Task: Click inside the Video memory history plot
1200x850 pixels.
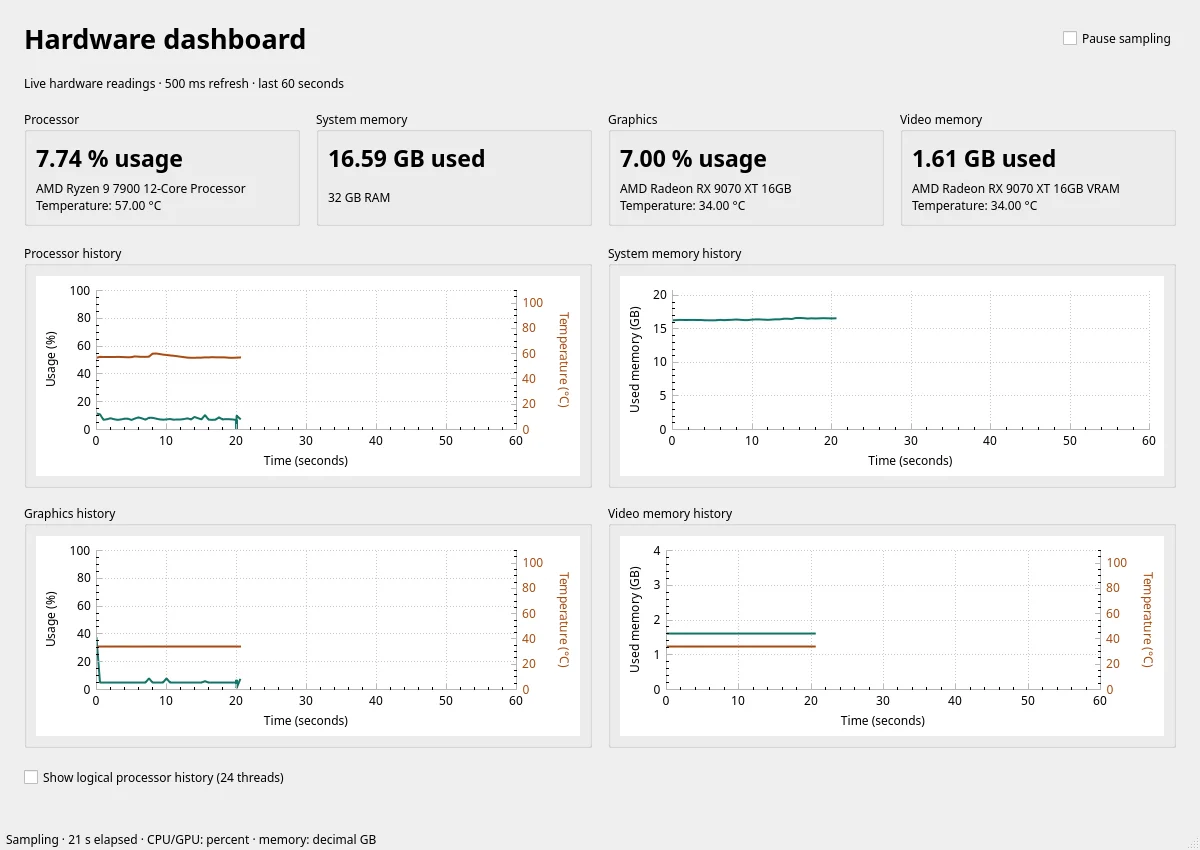Action: point(883,620)
